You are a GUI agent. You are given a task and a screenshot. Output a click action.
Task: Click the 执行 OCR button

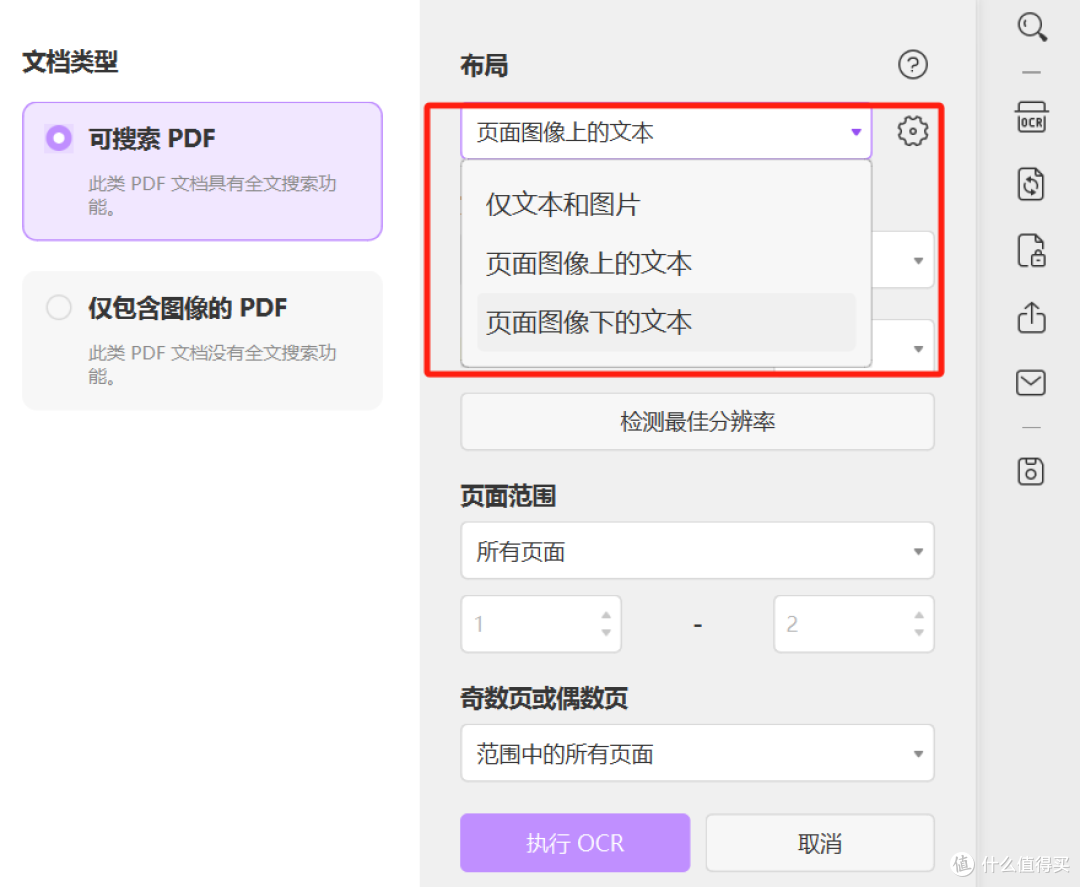pos(575,843)
